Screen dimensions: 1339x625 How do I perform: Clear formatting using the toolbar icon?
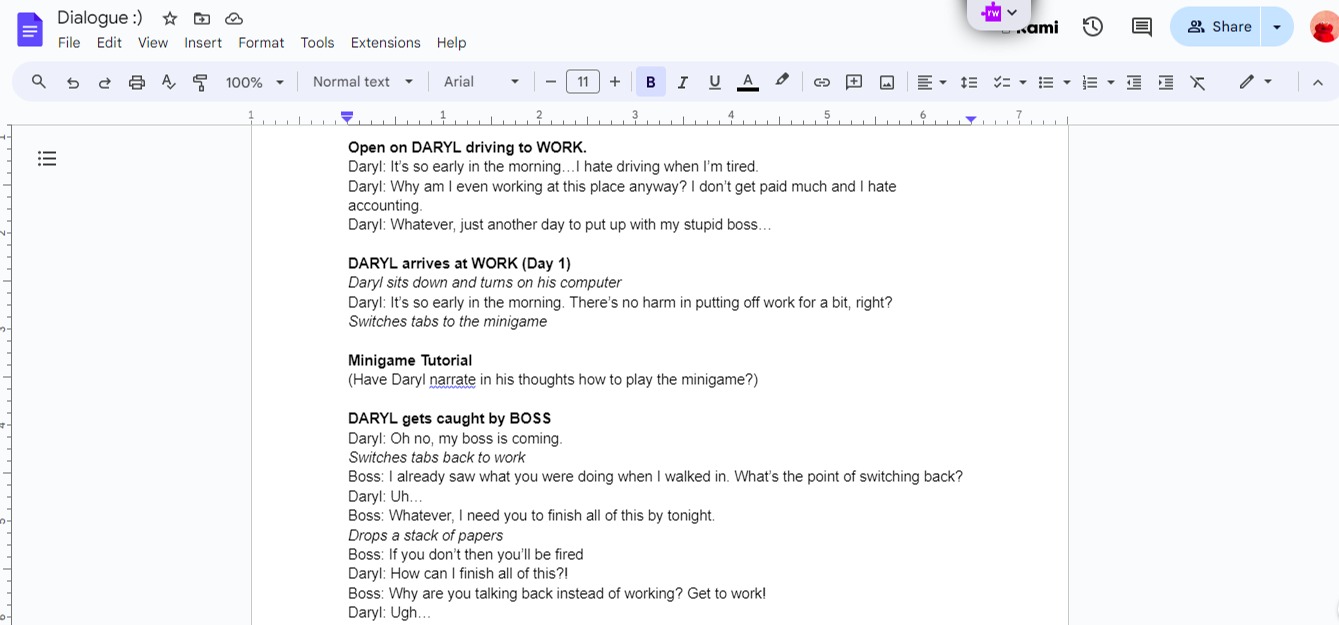click(1197, 82)
